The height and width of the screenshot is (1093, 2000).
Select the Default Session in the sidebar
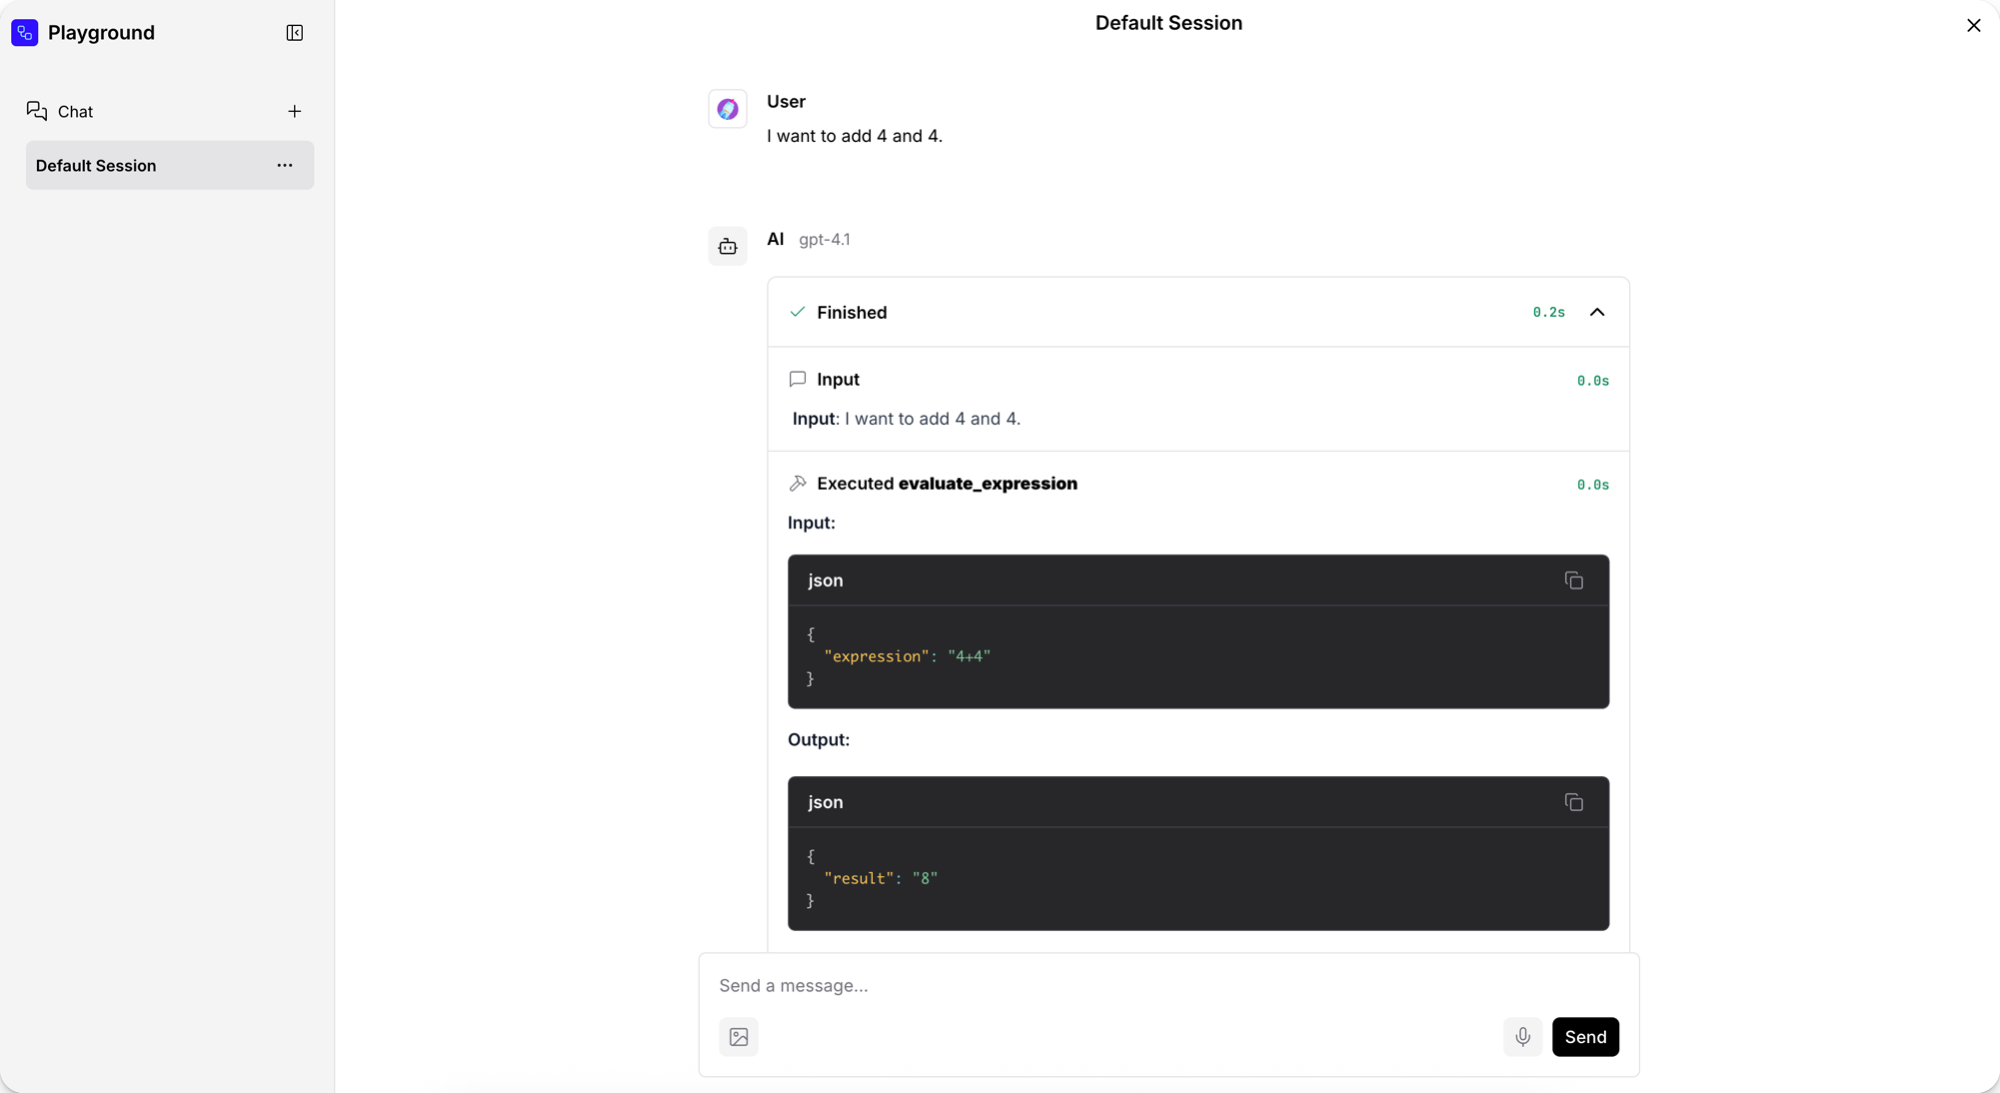(x=96, y=165)
